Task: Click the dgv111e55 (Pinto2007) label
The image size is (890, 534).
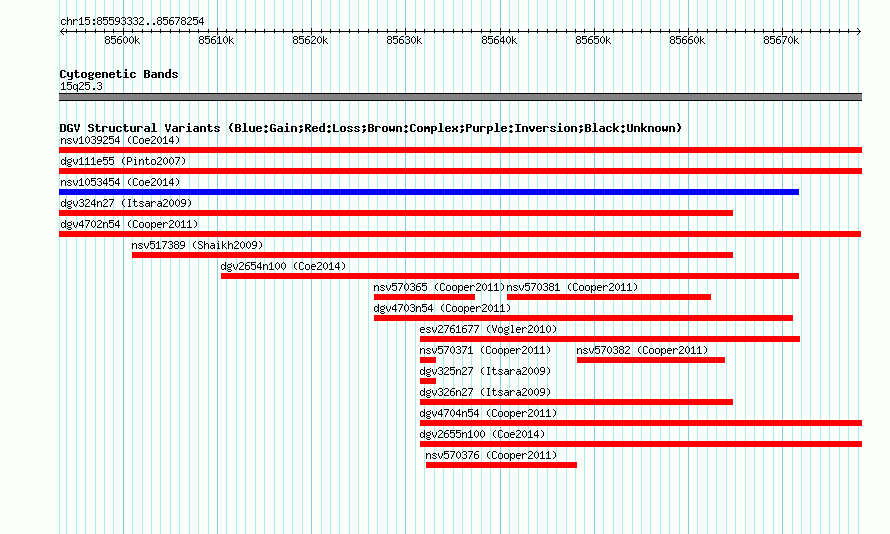Action: click(123, 161)
